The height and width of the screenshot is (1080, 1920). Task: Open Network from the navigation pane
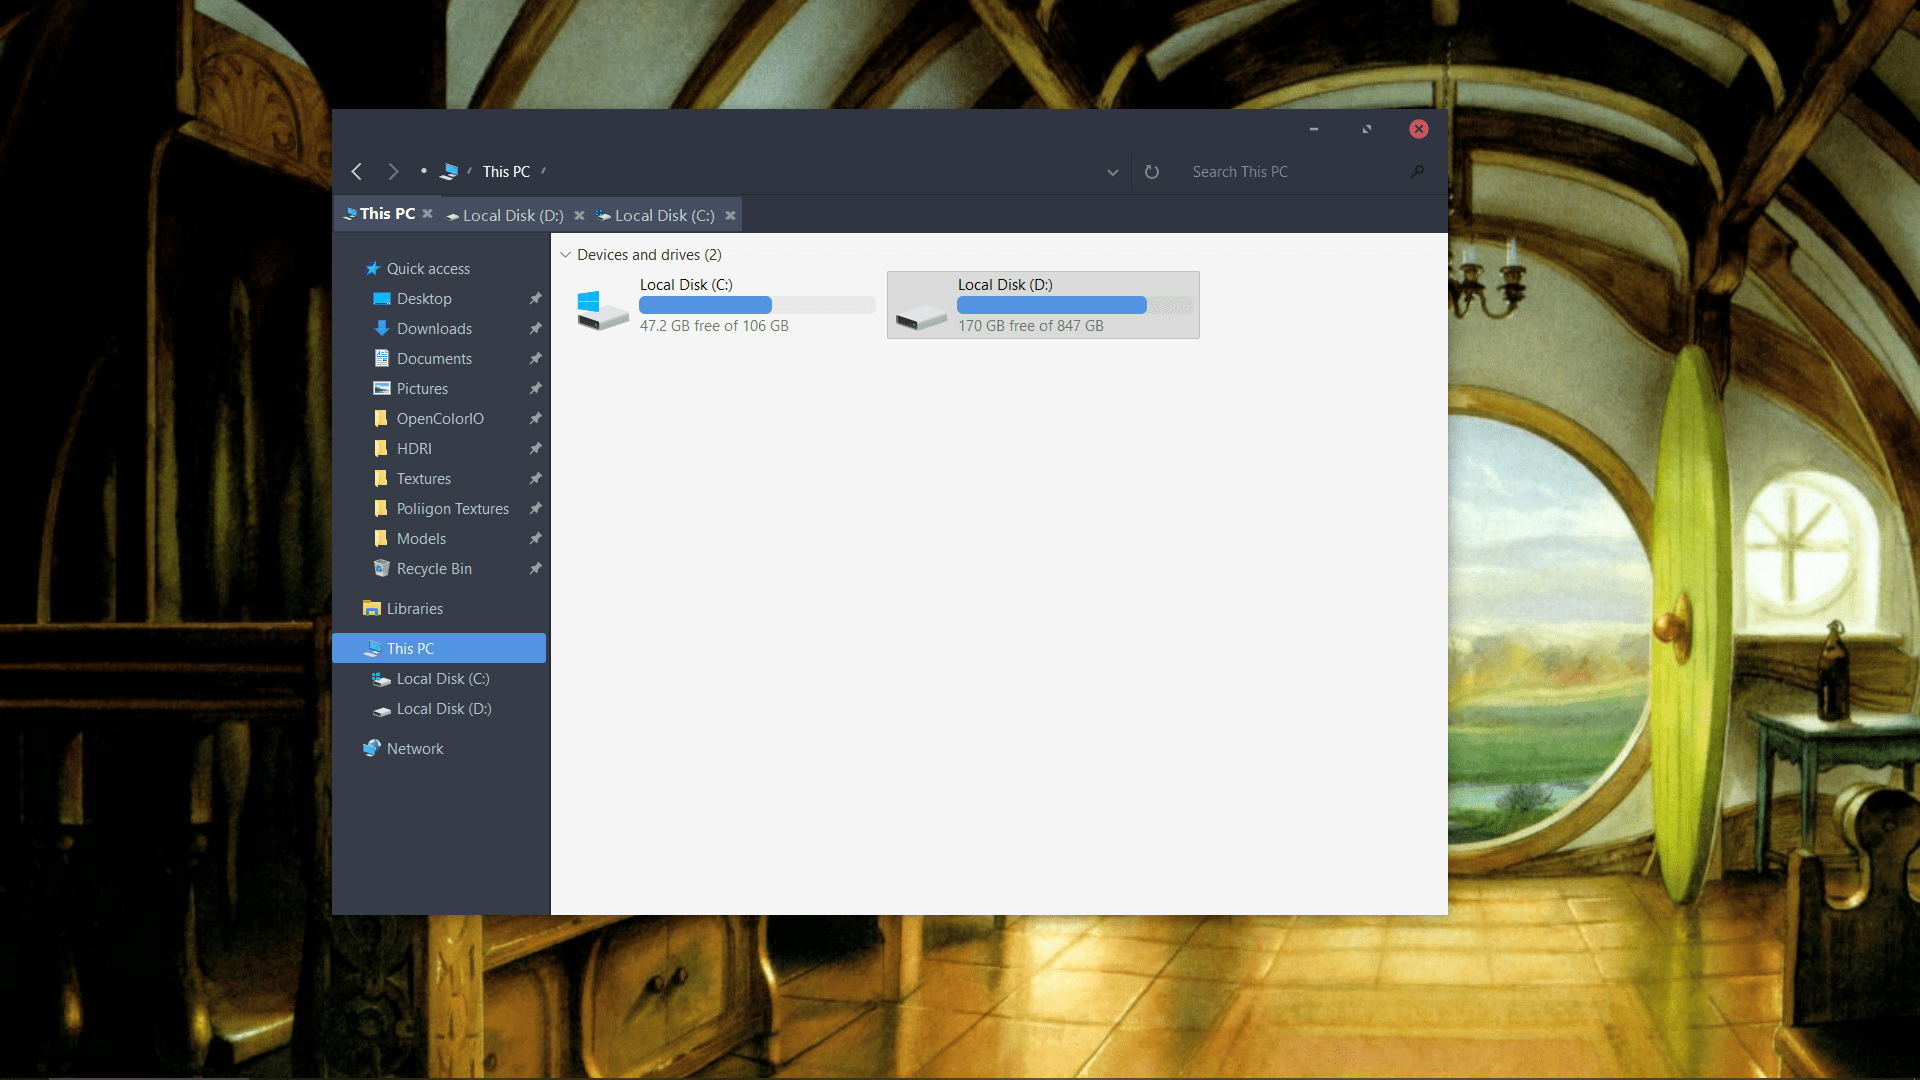pos(414,748)
